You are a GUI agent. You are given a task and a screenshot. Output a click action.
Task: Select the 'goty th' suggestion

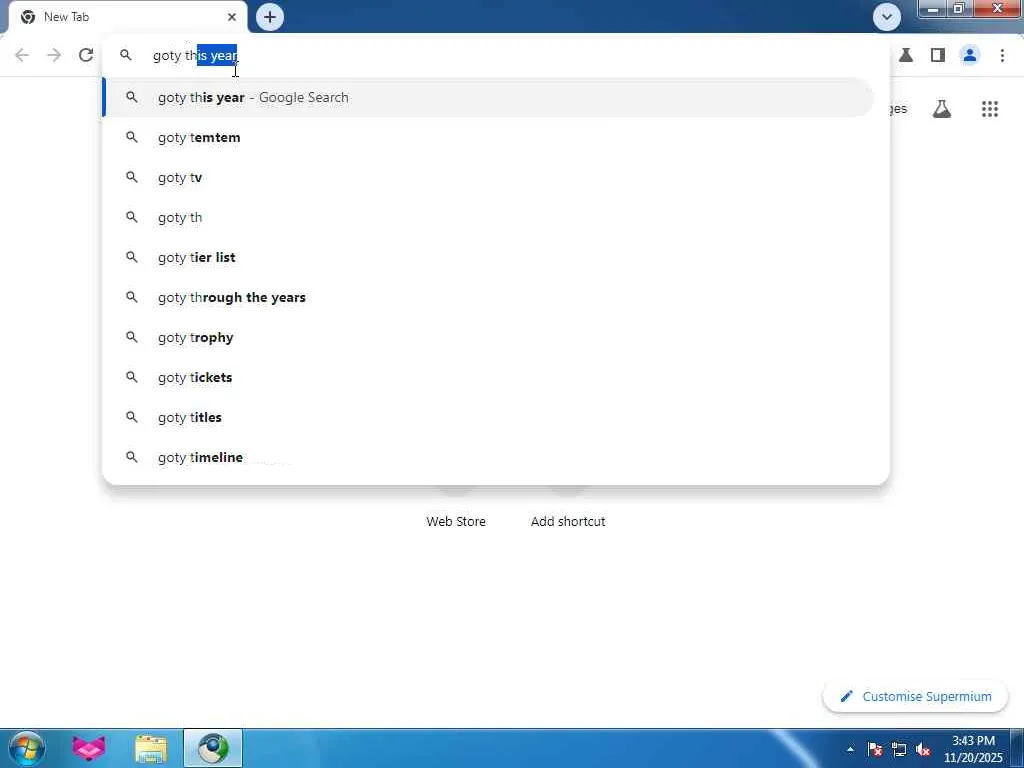(488, 217)
